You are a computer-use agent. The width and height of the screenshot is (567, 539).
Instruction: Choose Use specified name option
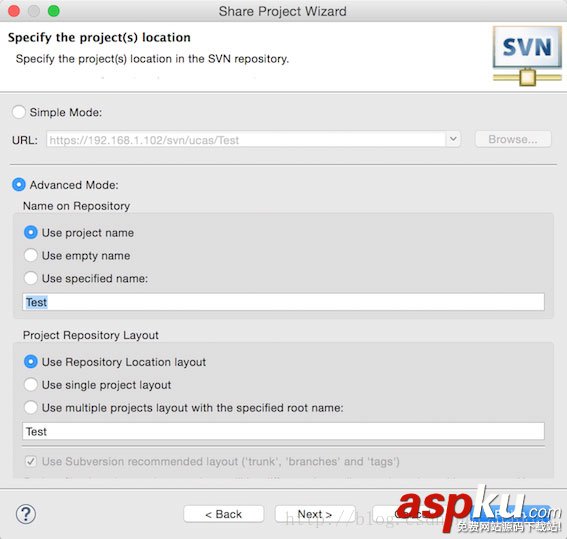pyautogui.click(x=31, y=278)
